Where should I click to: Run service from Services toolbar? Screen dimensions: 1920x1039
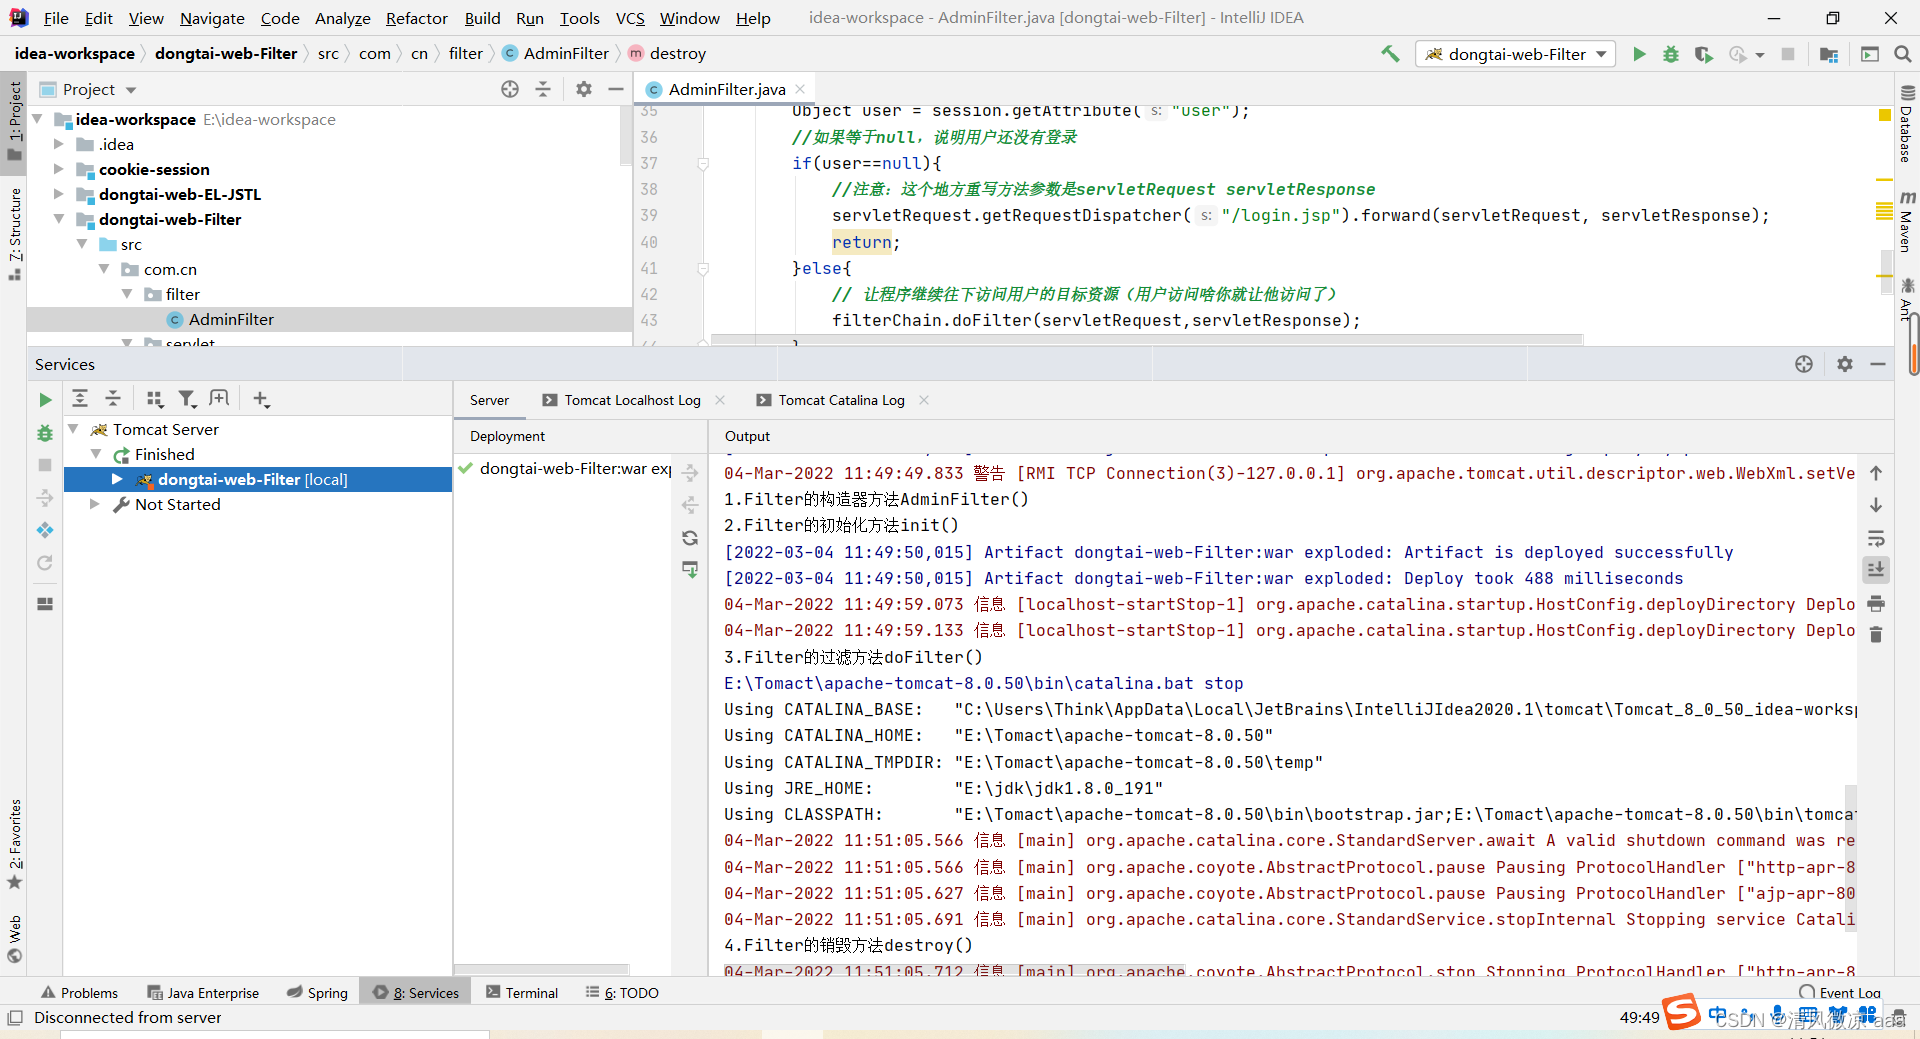coord(45,400)
